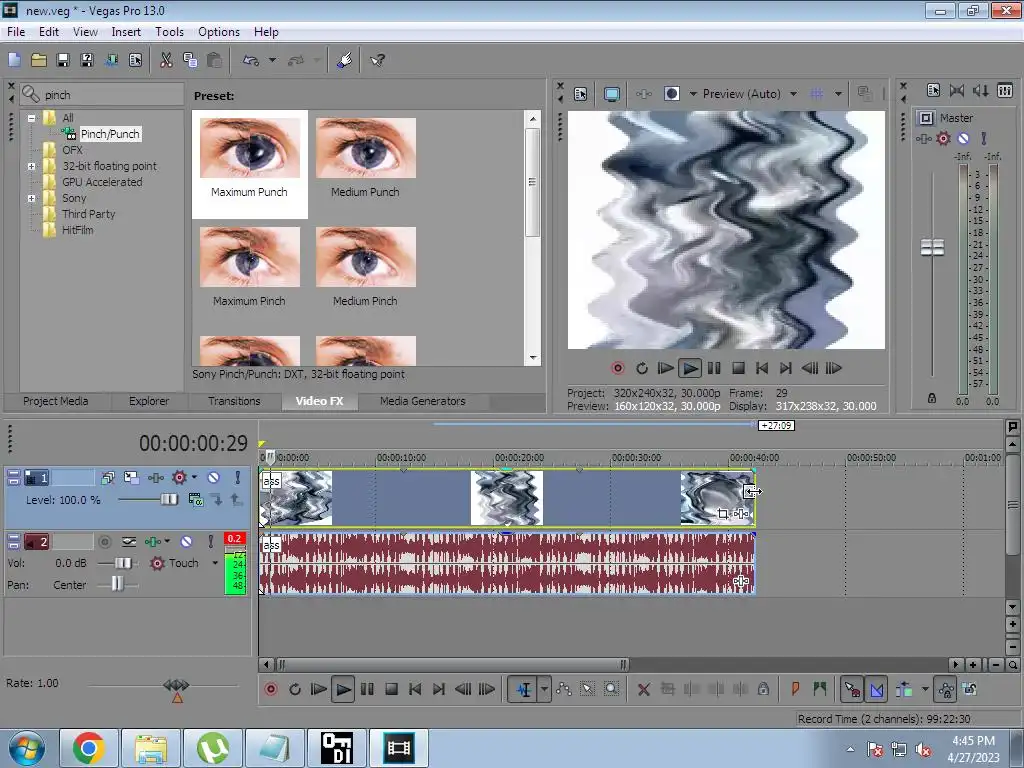Open the Insert menu
1024x768 pixels.
pos(126,32)
